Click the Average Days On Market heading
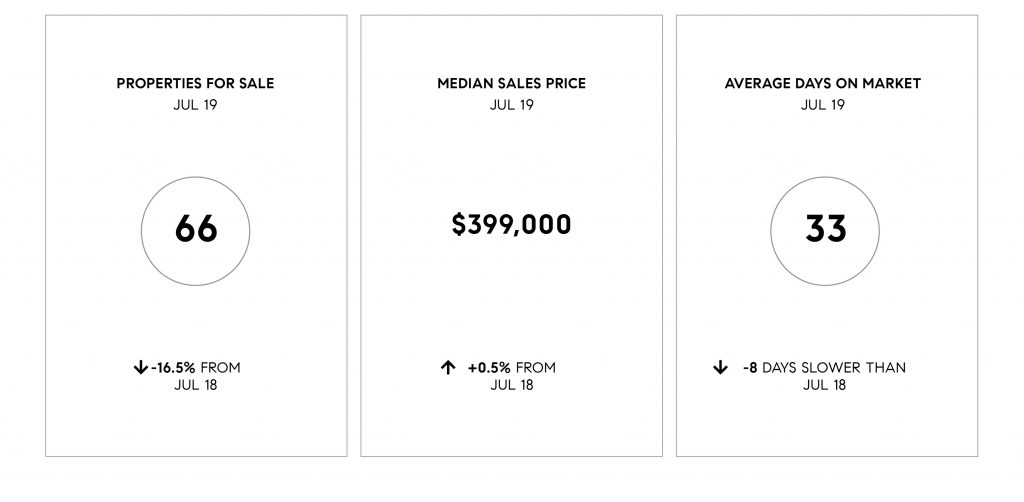 point(823,84)
